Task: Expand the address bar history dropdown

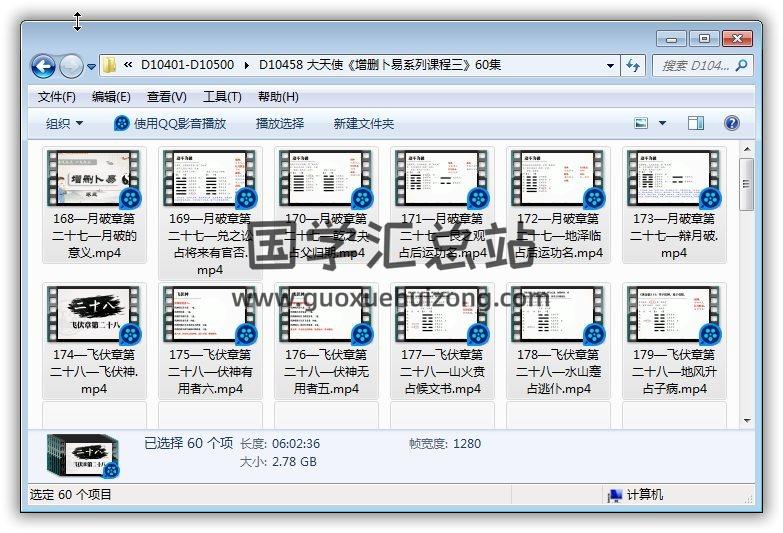Action: (610, 66)
